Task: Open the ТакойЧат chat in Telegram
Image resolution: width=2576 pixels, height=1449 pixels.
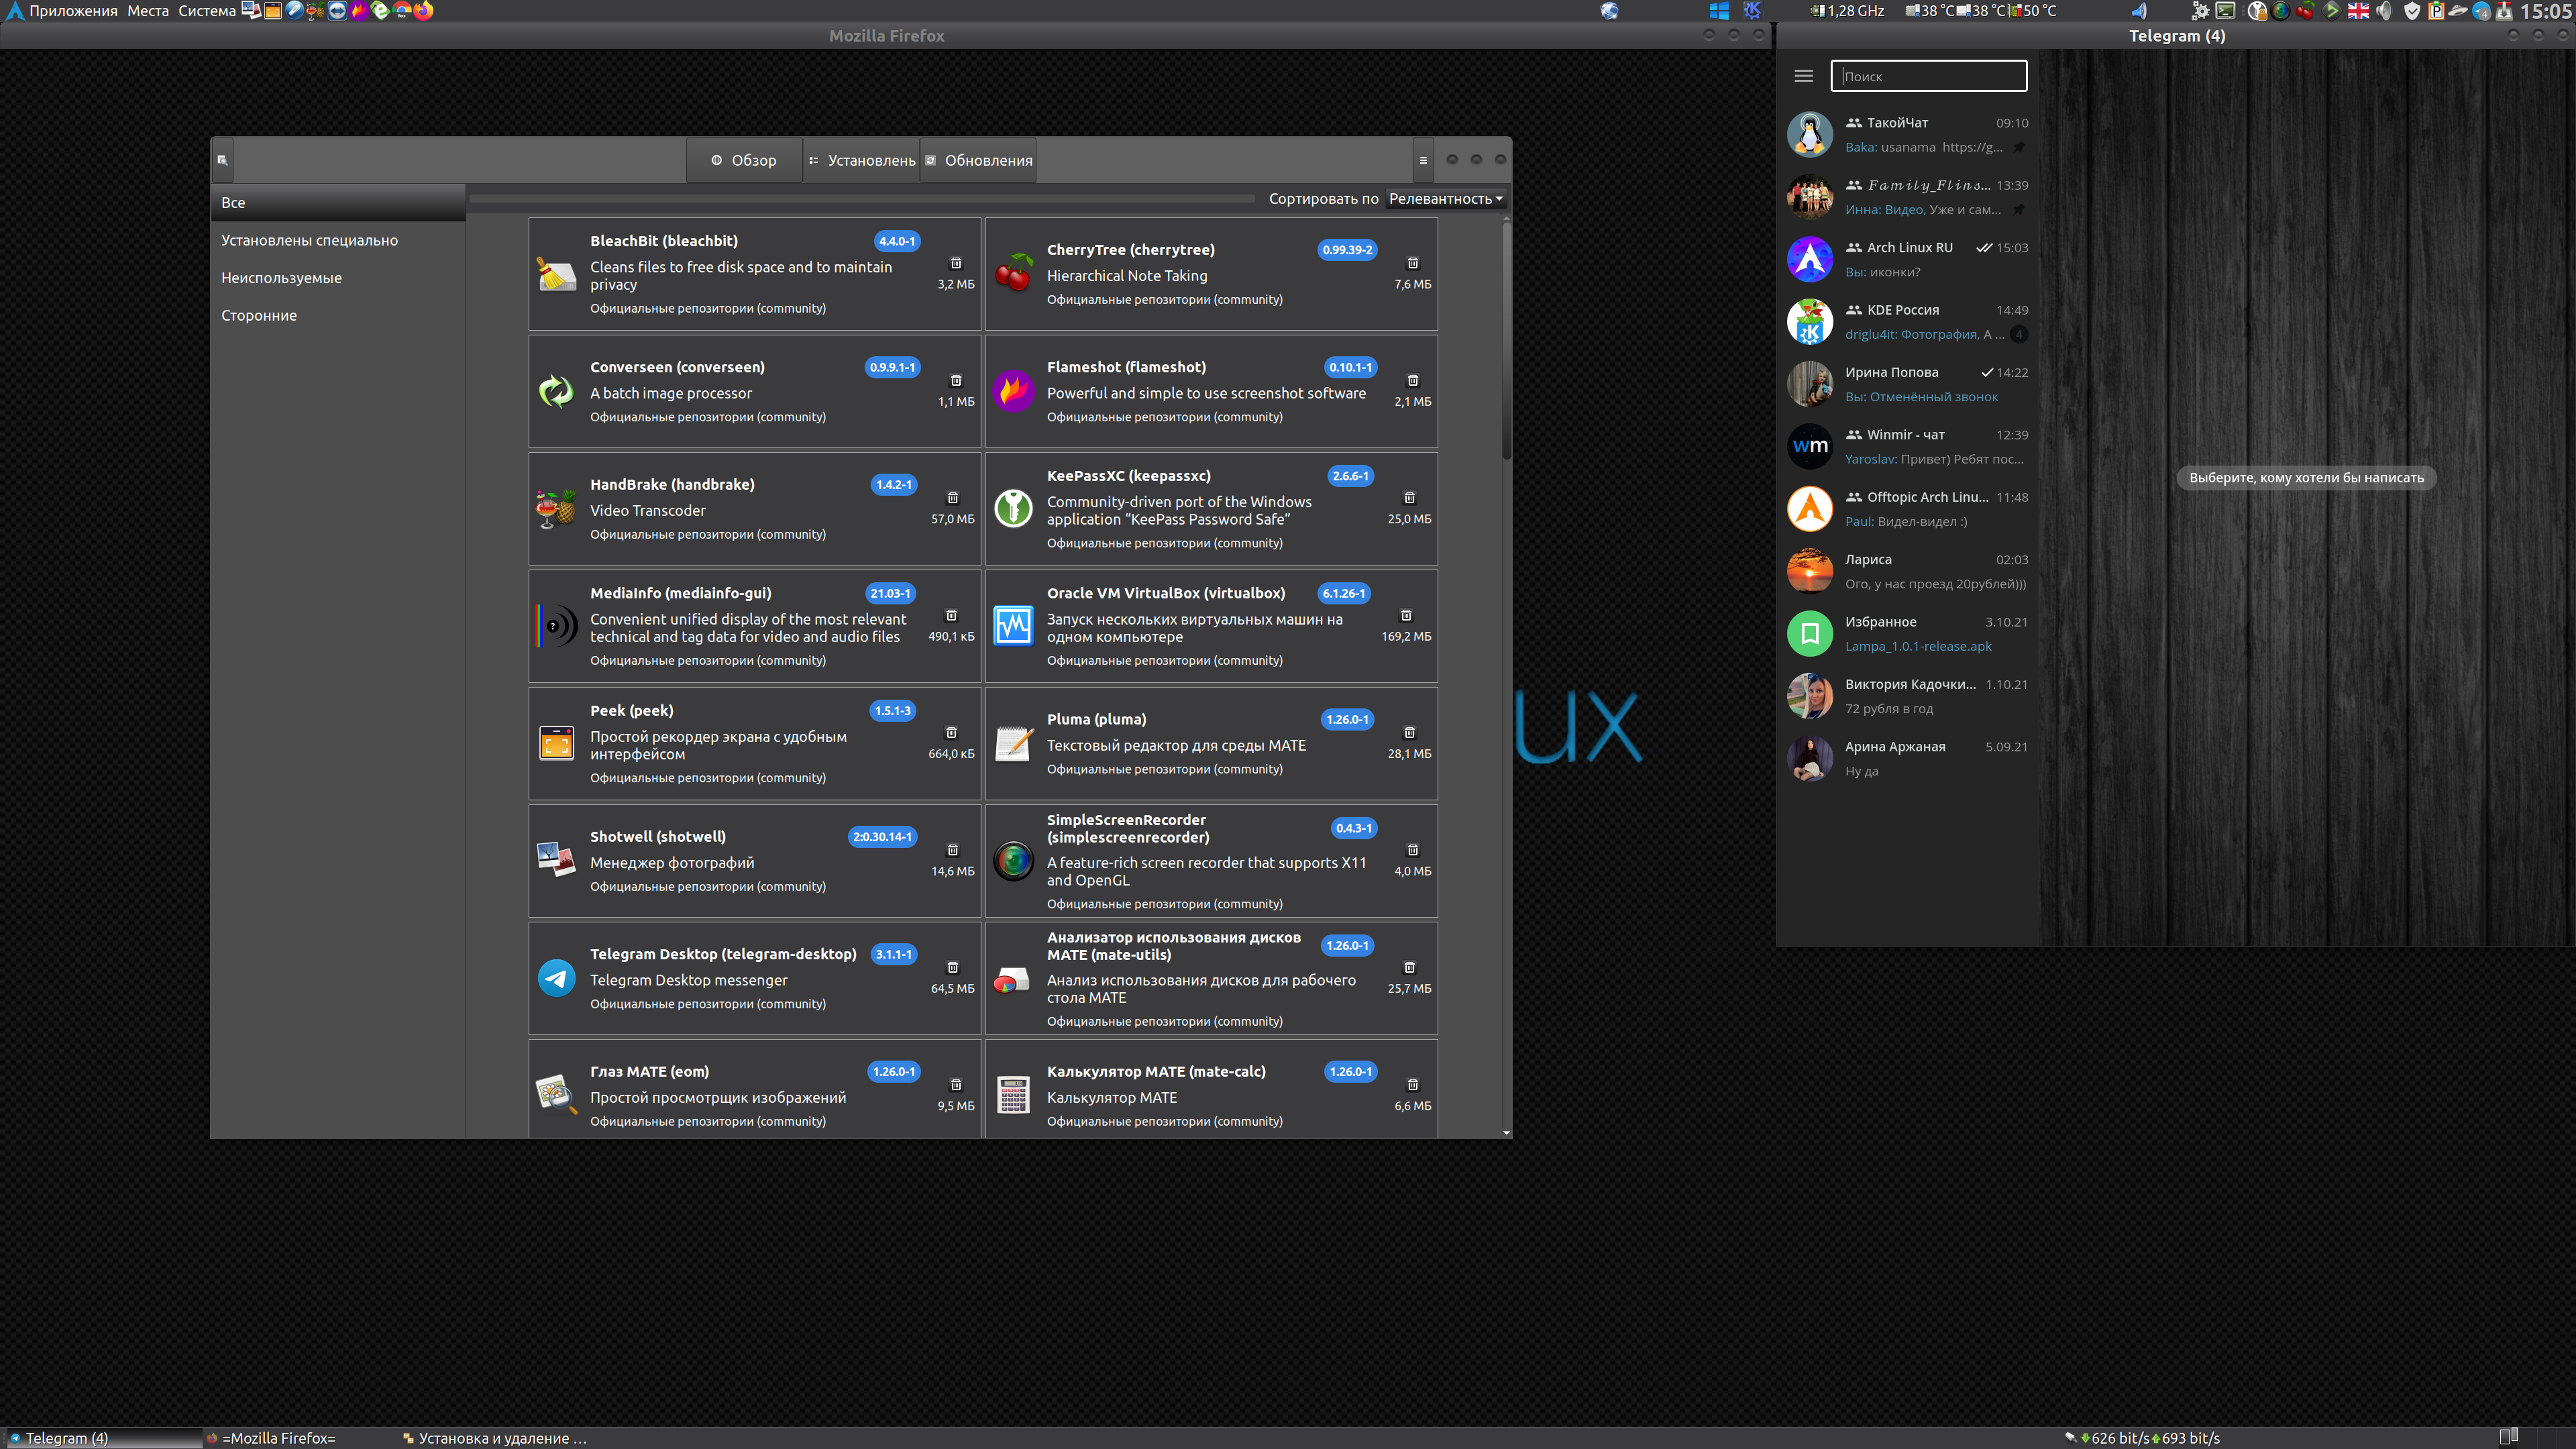Action: pyautogui.click(x=1908, y=135)
